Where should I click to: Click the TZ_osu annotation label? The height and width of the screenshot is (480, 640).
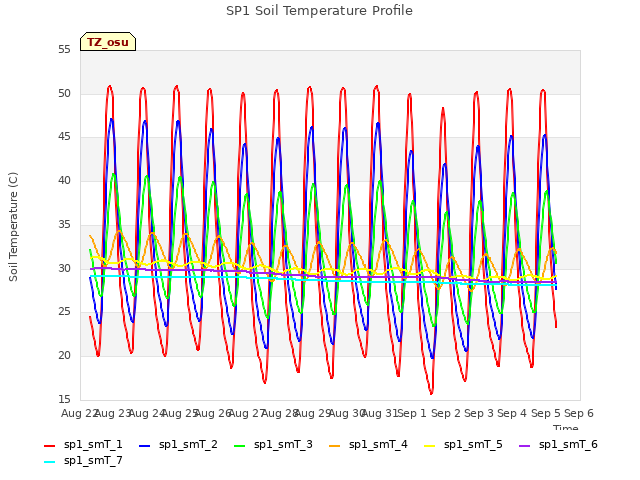(x=108, y=42)
